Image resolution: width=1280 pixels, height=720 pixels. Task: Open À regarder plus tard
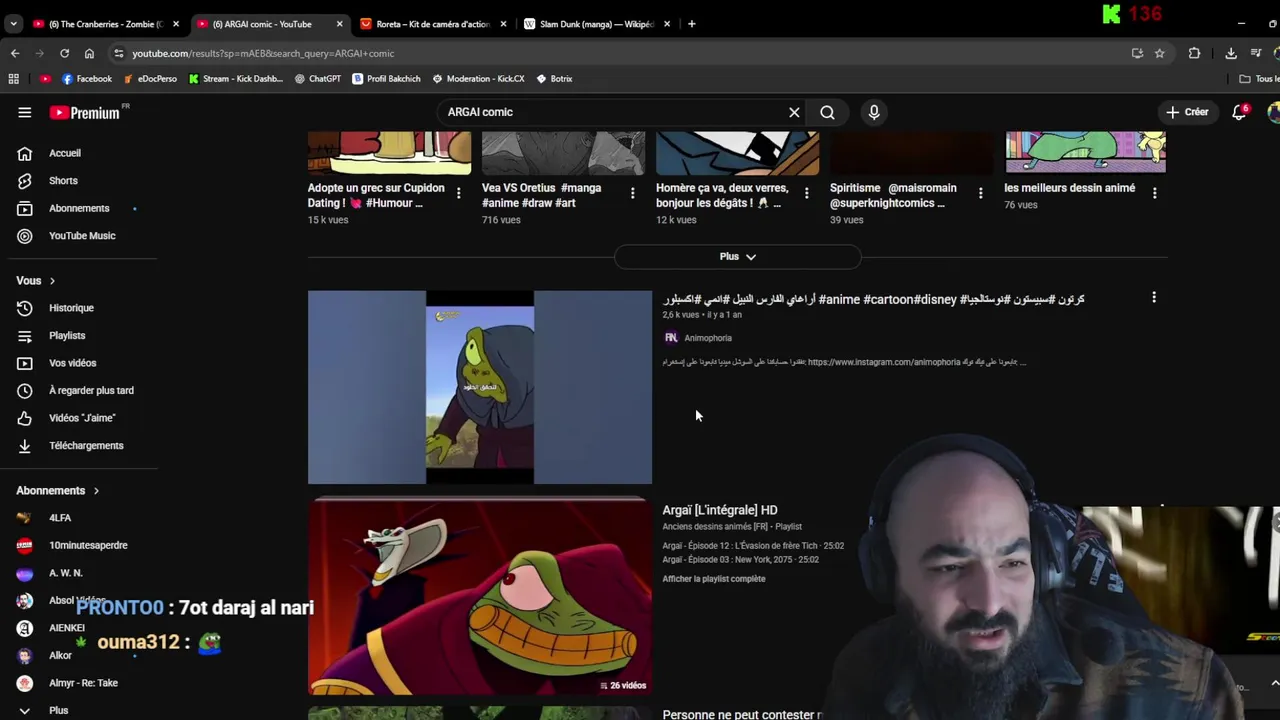pos(91,391)
